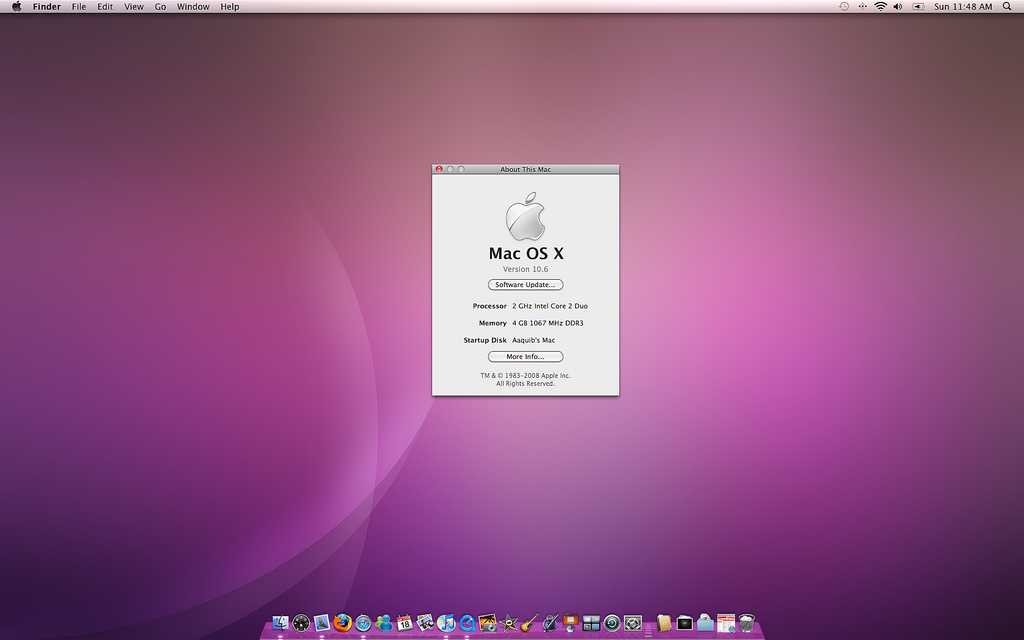
Task: Click the 4 GB 1067 MHz DDR3 value
Action: tap(548, 323)
